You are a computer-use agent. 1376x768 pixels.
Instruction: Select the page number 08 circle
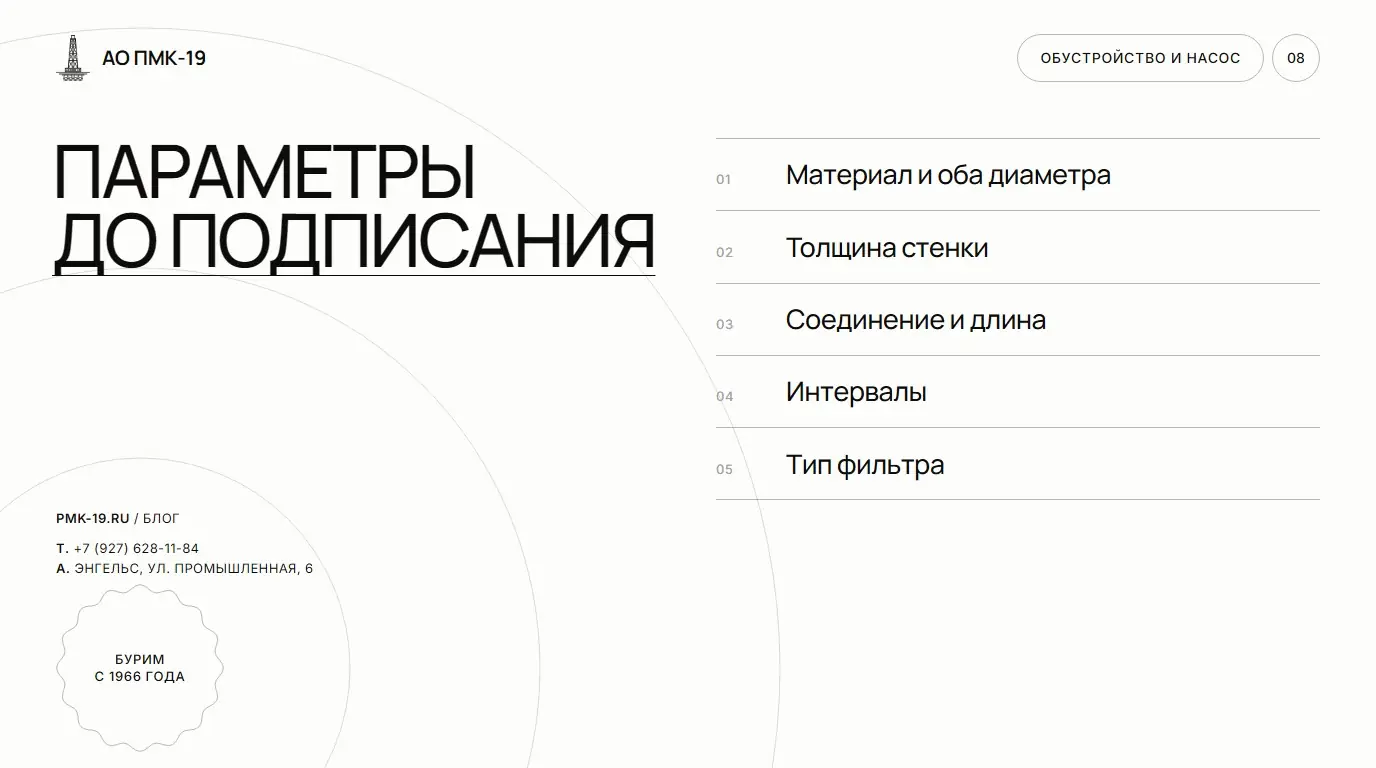(1296, 58)
